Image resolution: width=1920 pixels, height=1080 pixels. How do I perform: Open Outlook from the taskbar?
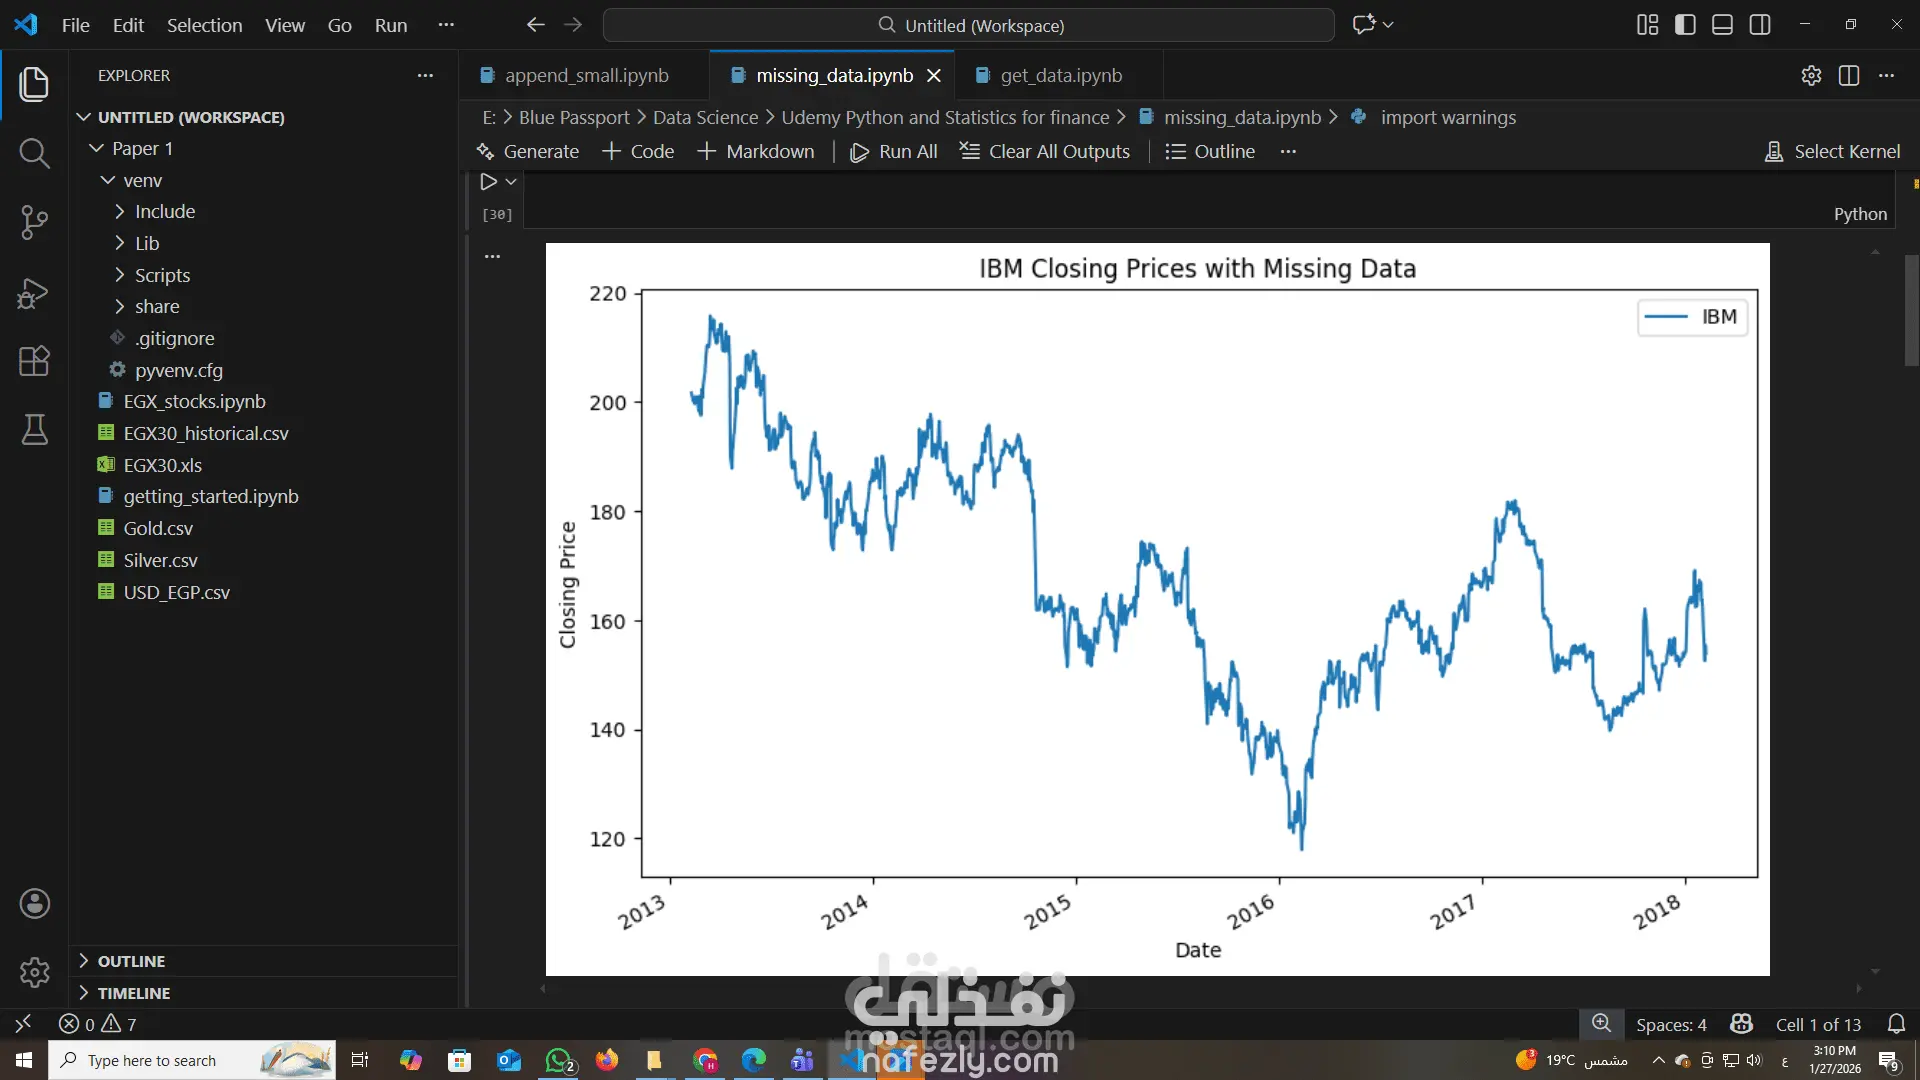tap(509, 1060)
